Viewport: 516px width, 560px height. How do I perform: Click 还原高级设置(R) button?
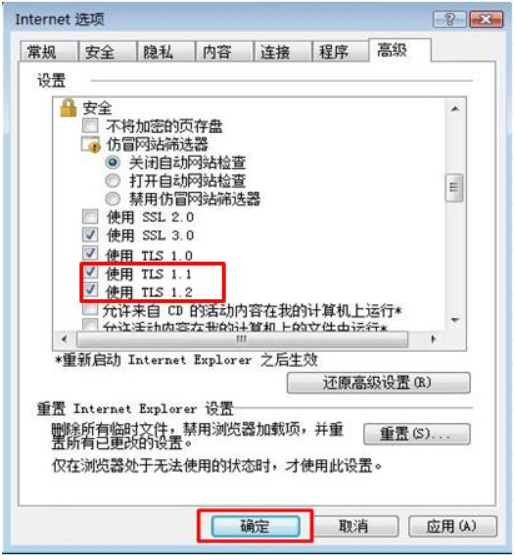coord(379,383)
